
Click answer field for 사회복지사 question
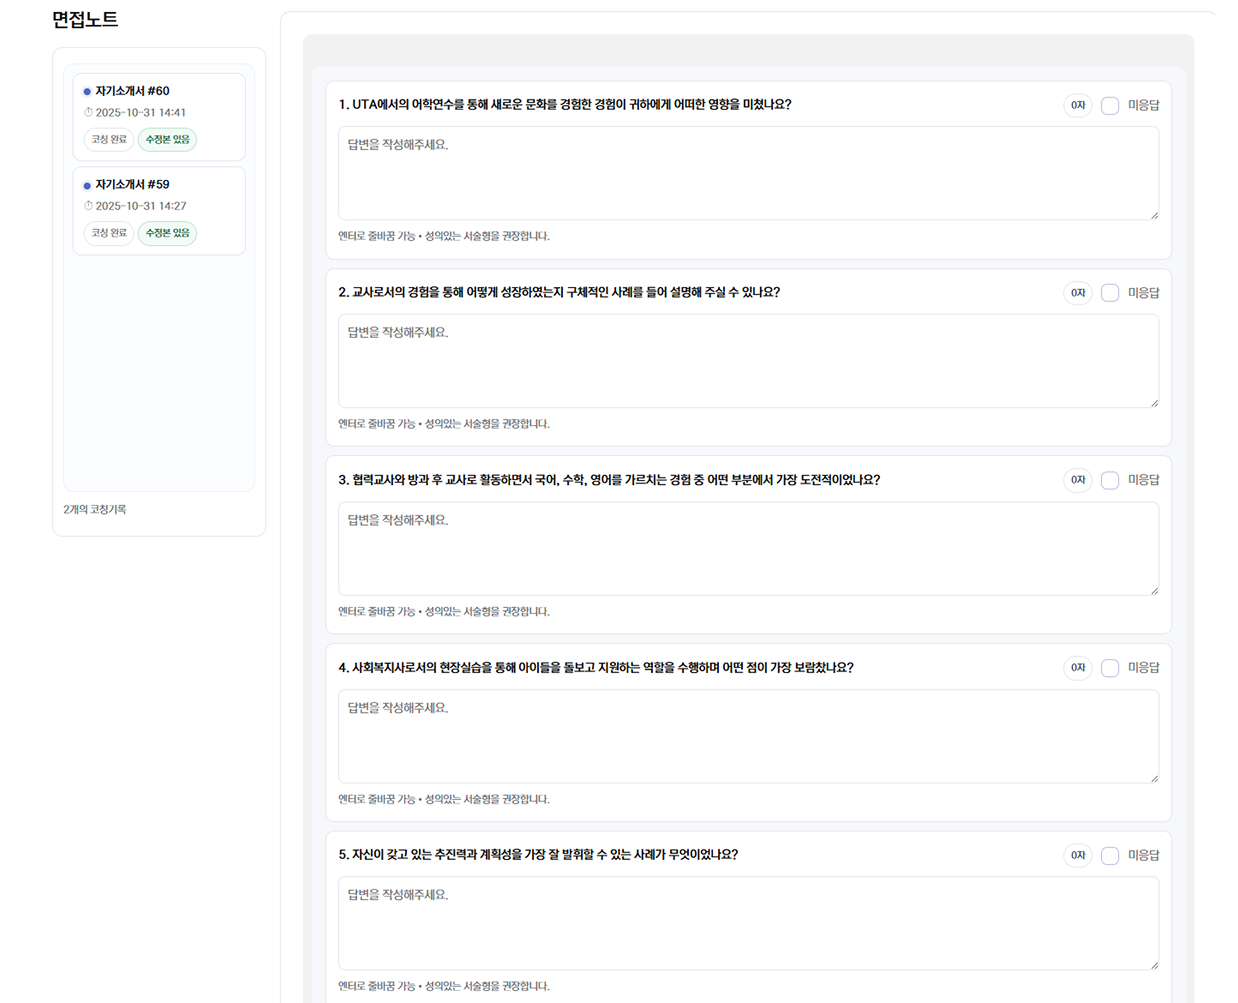click(x=747, y=736)
